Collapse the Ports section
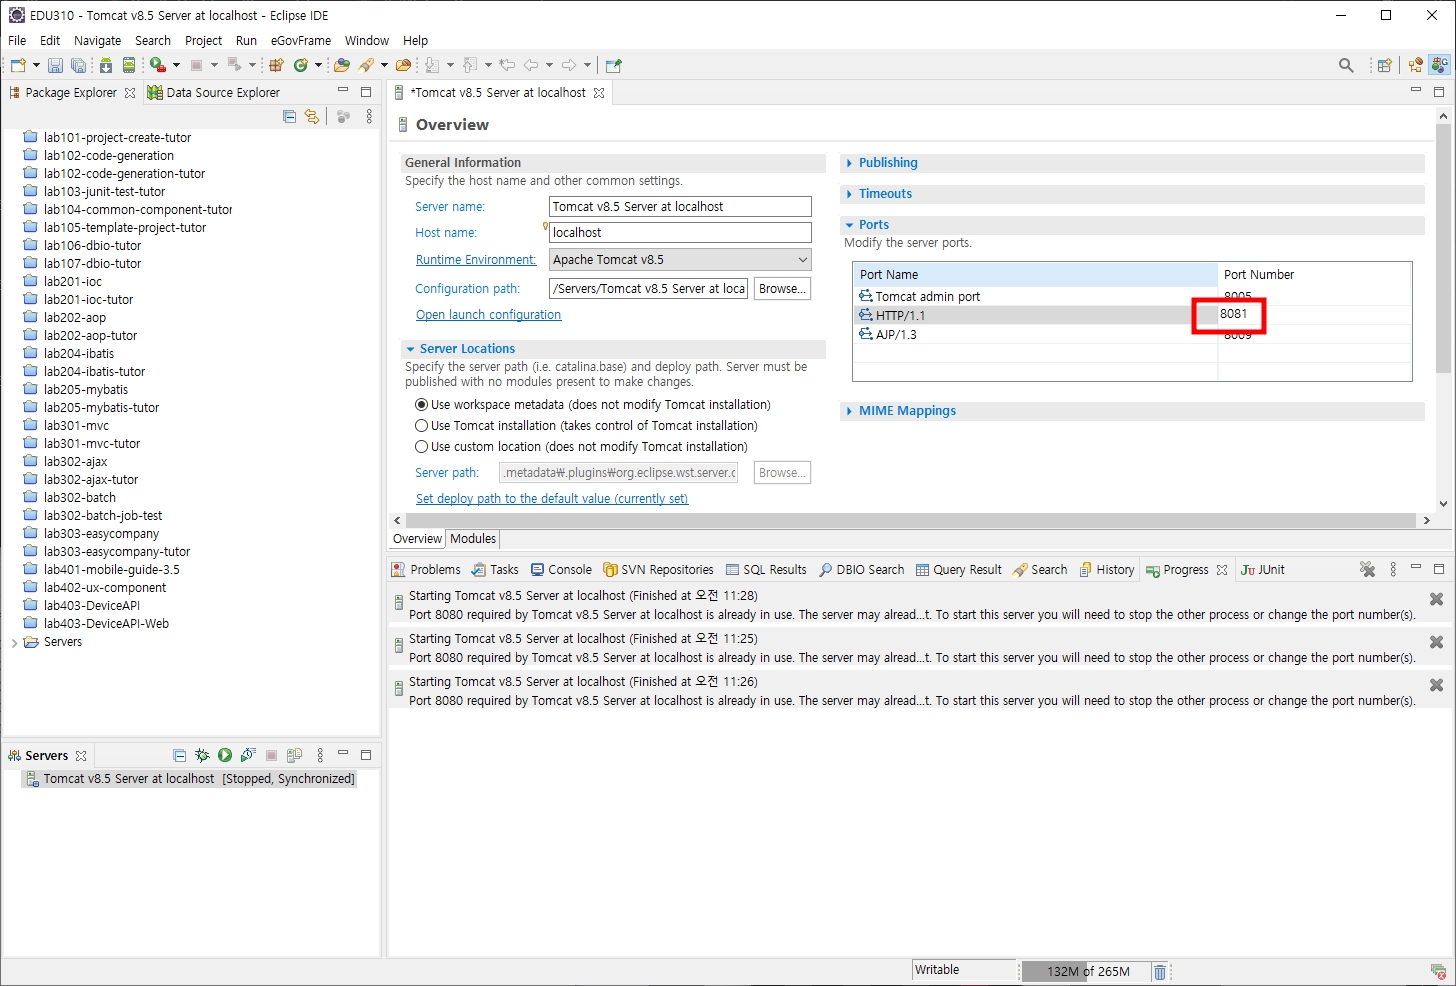Screen dimensions: 1456x986 tap(850, 225)
